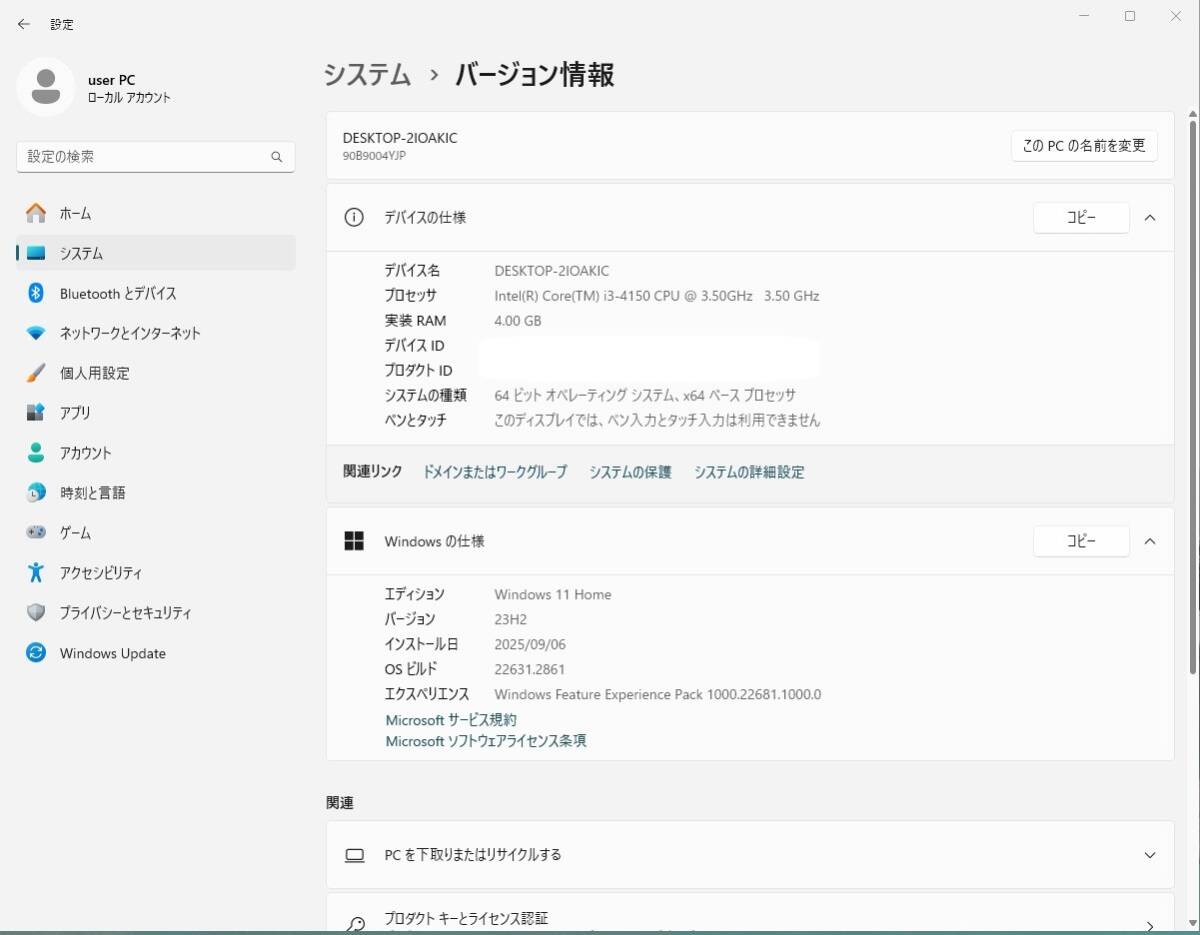Copy the device specifications

1081,217
